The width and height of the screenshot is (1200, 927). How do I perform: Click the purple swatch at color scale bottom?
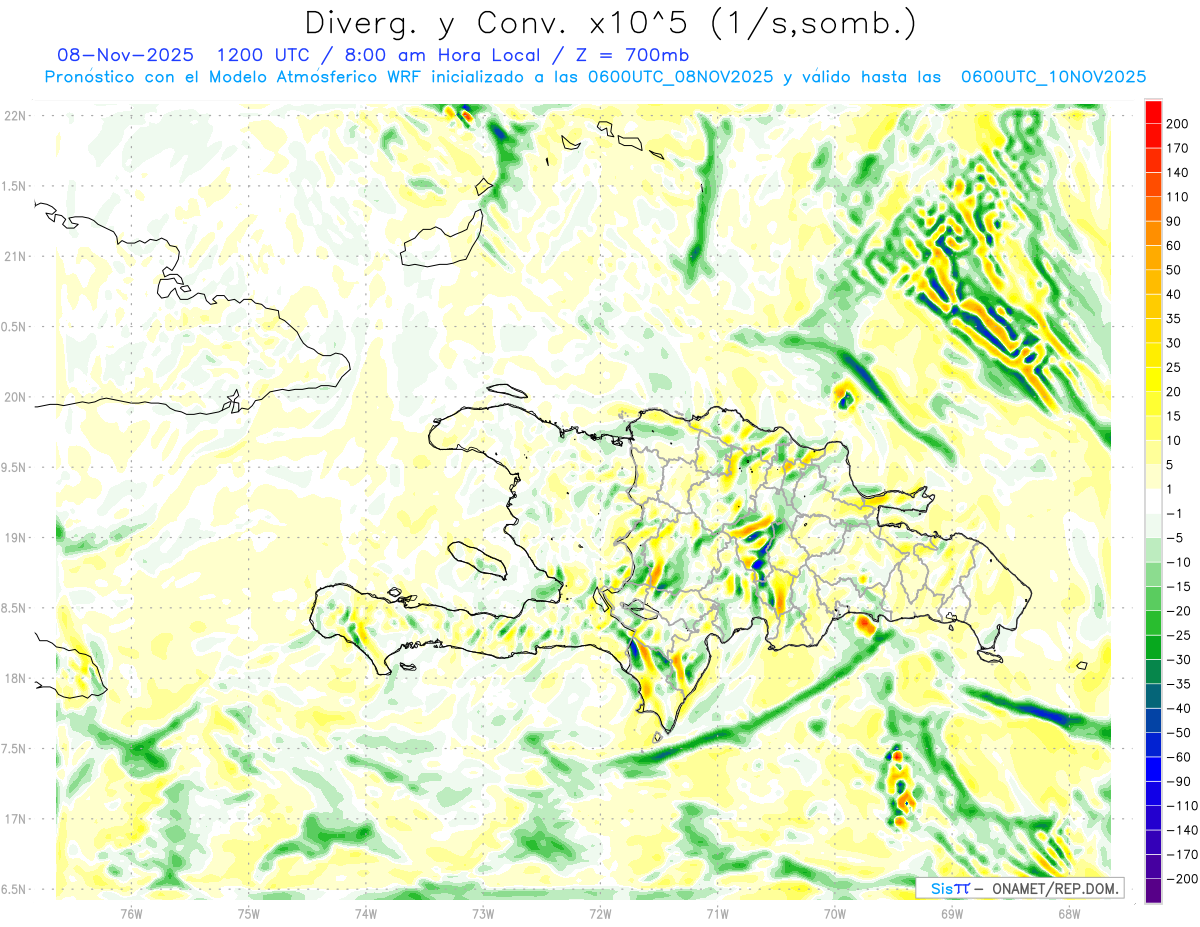(x=1153, y=891)
